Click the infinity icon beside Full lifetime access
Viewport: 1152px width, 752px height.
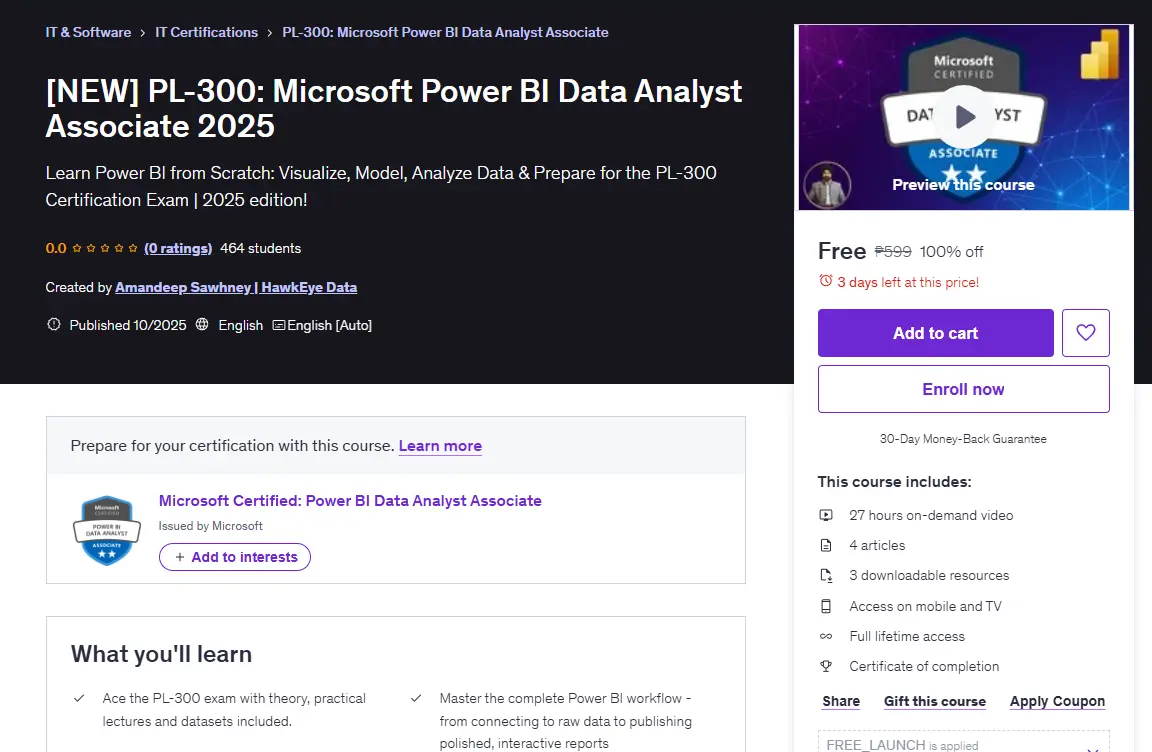[826, 637]
